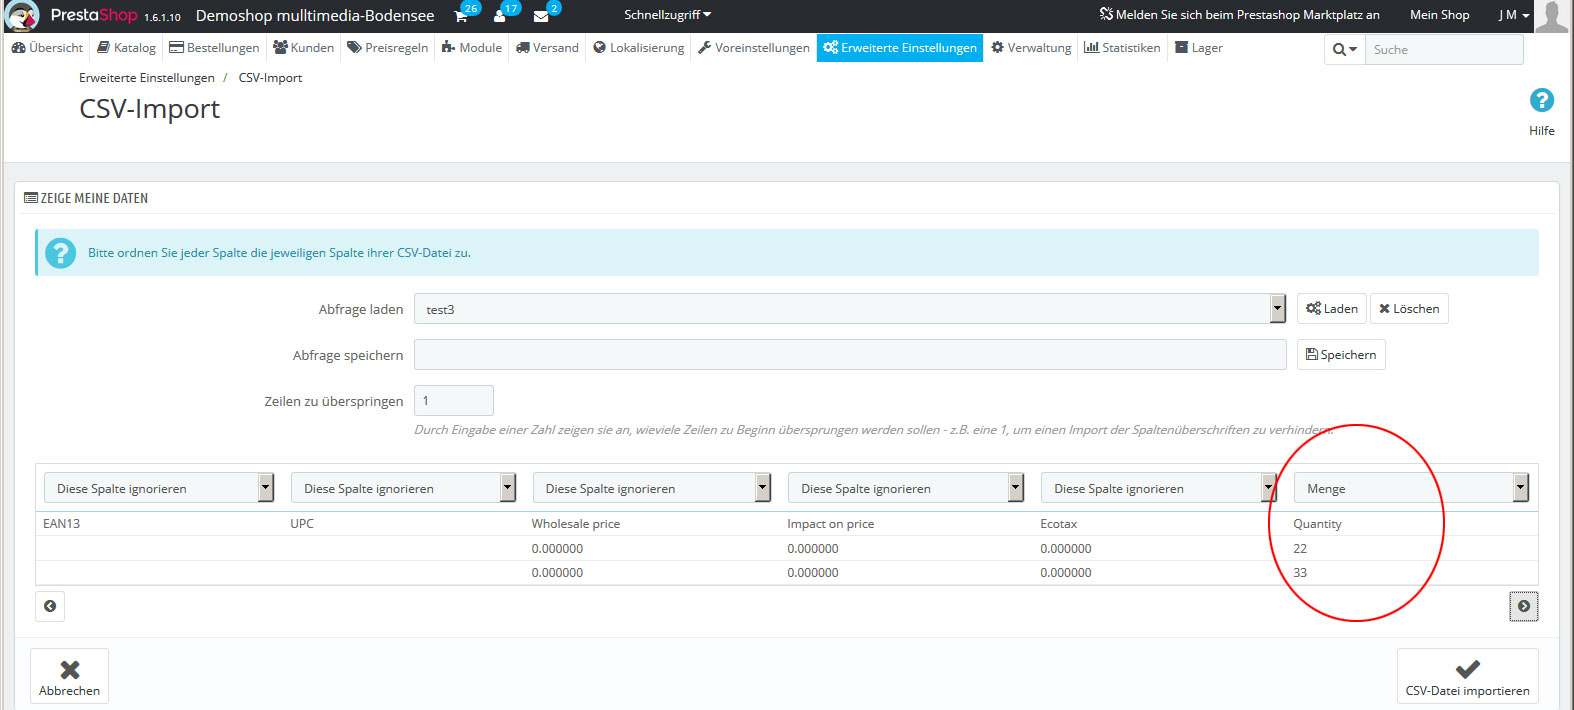Select the Module menu item
The height and width of the screenshot is (710, 1574).
(472, 47)
